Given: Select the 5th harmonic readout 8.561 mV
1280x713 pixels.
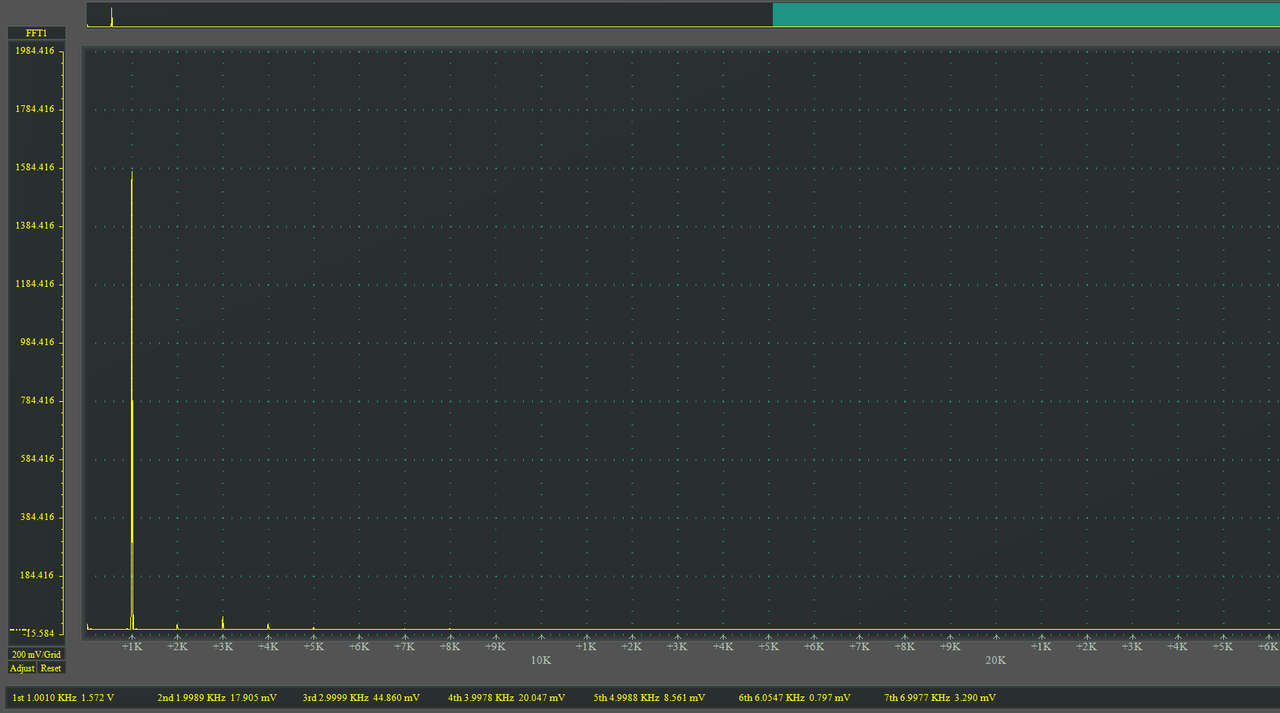Looking at the screenshot, I should (x=649, y=697).
